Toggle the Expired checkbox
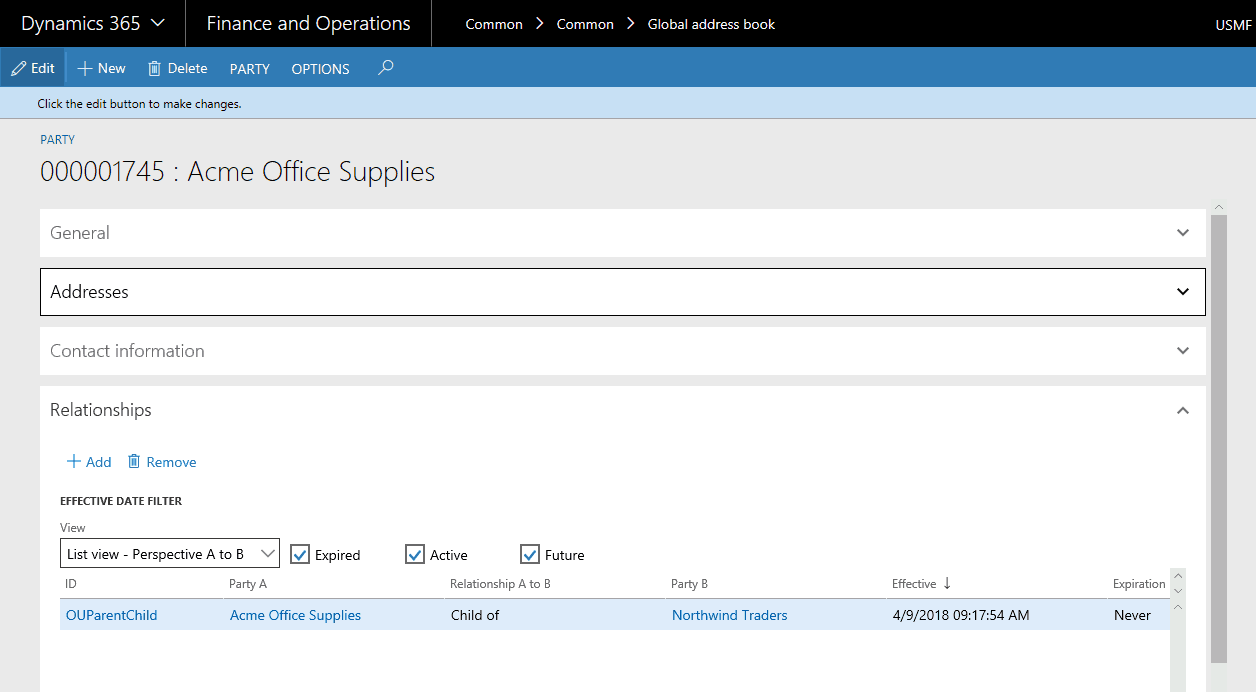Viewport: 1256px width, 692px height. (x=300, y=554)
